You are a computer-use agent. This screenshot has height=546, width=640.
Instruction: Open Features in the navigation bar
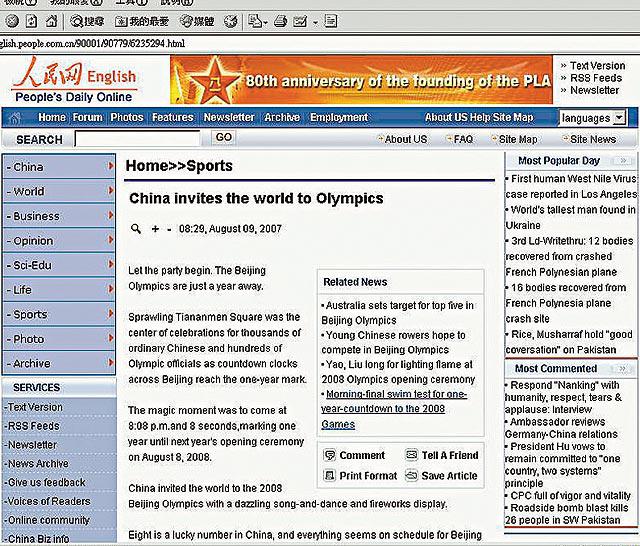[173, 118]
